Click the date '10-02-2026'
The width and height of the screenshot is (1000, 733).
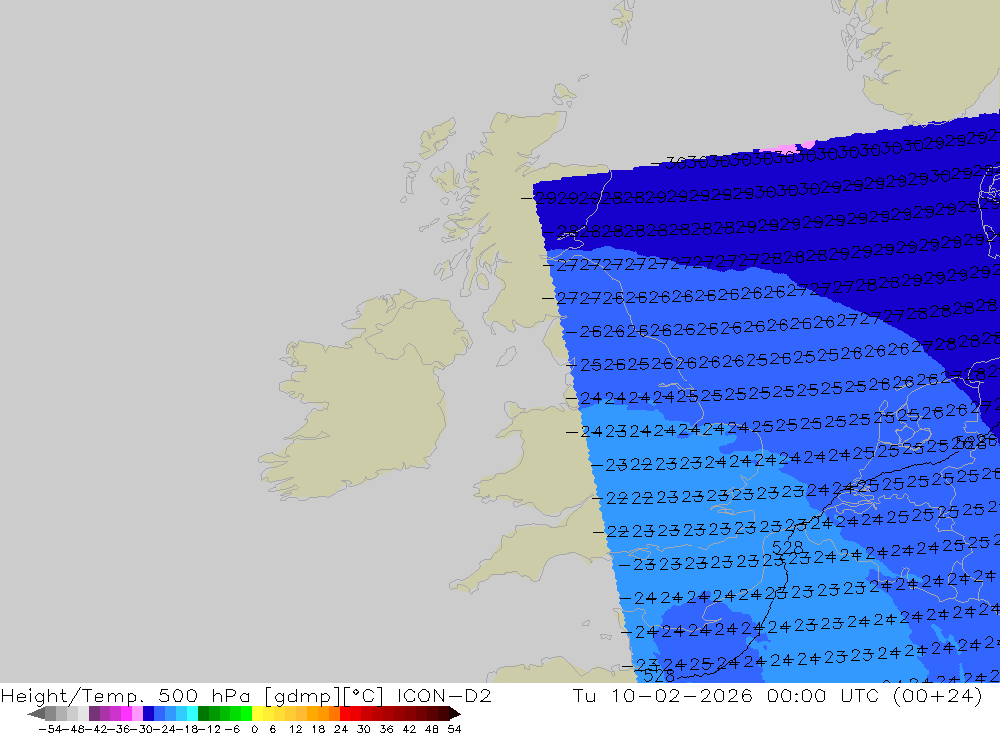682,696
